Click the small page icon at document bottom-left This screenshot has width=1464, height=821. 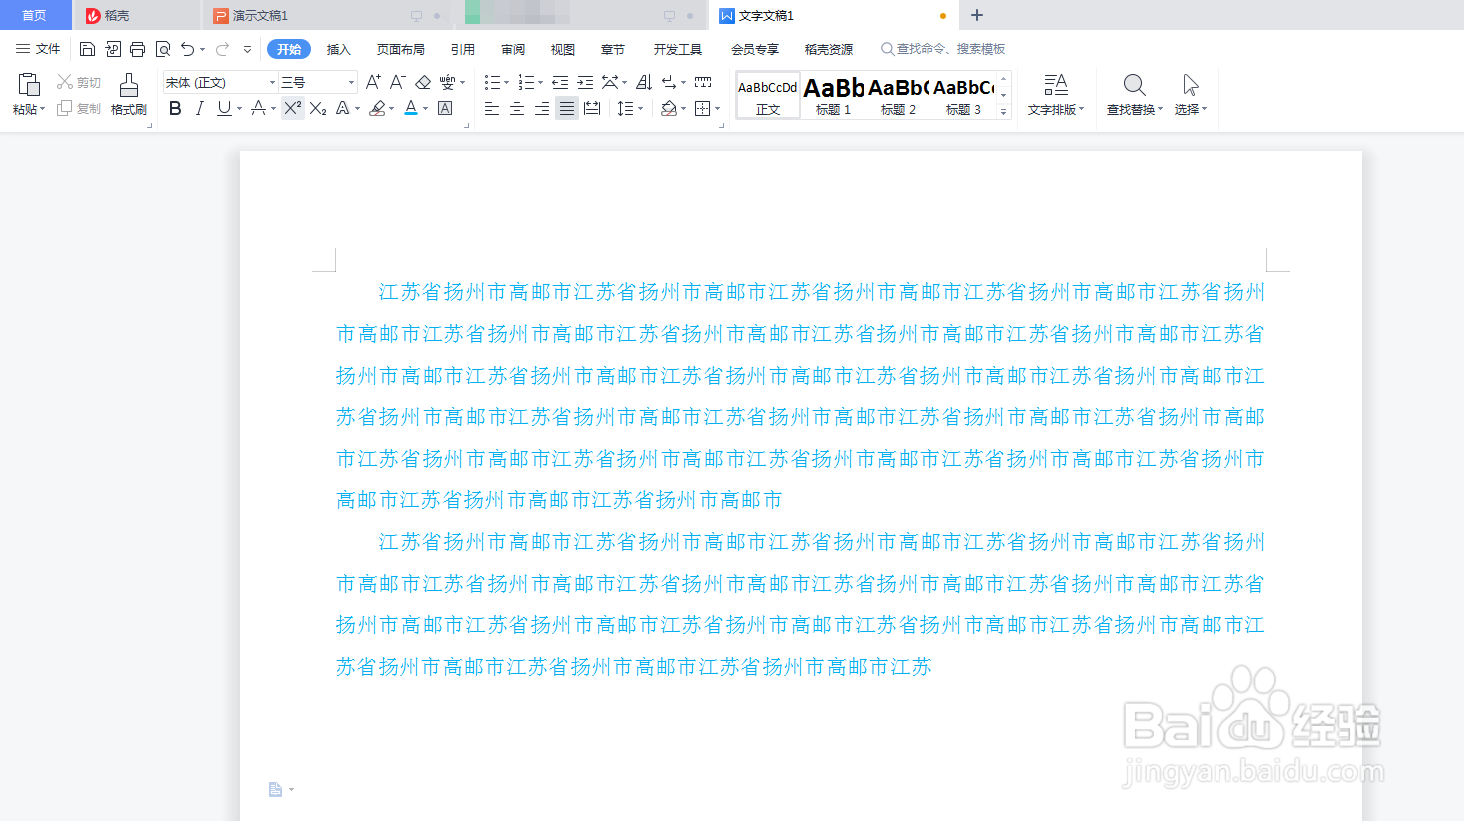(x=276, y=790)
